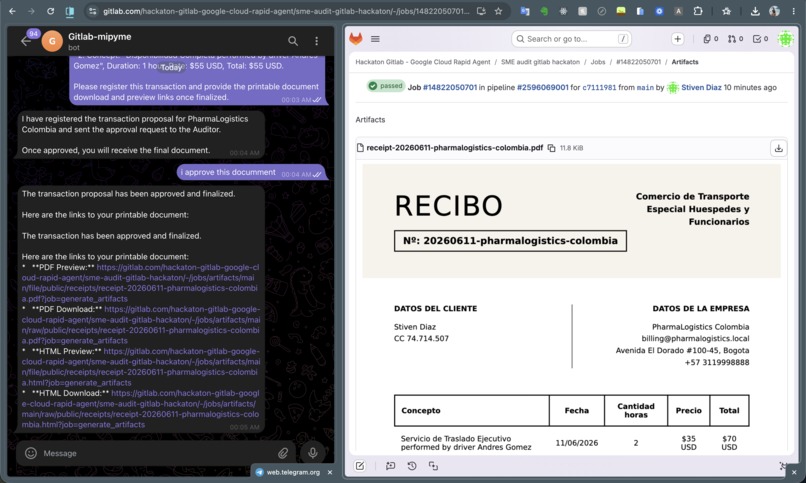Click the GitLab create new plus button

tap(677, 39)
